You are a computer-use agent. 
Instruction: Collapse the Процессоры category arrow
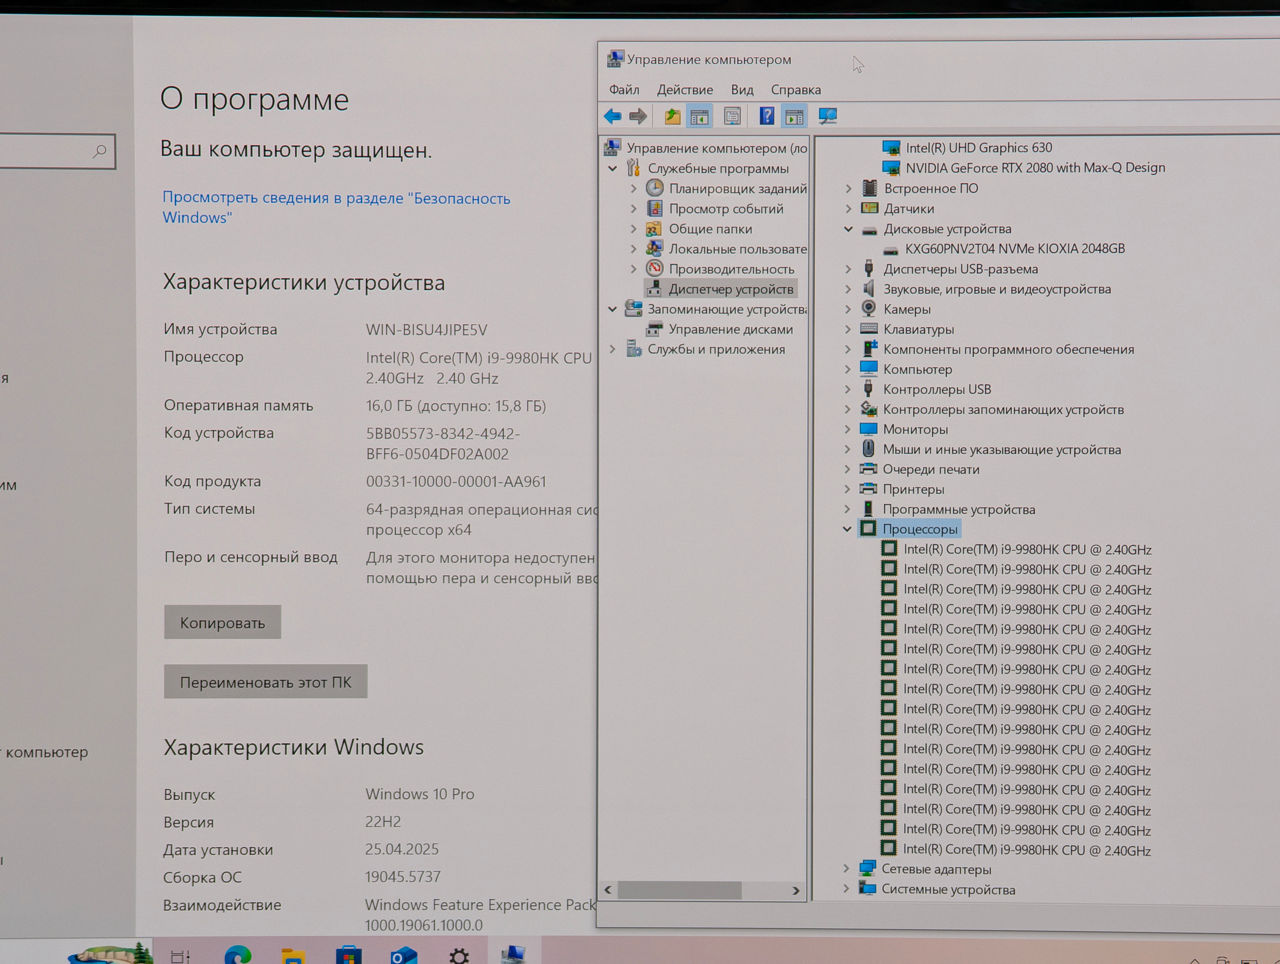pyautogui.click(x=847, y=529)
